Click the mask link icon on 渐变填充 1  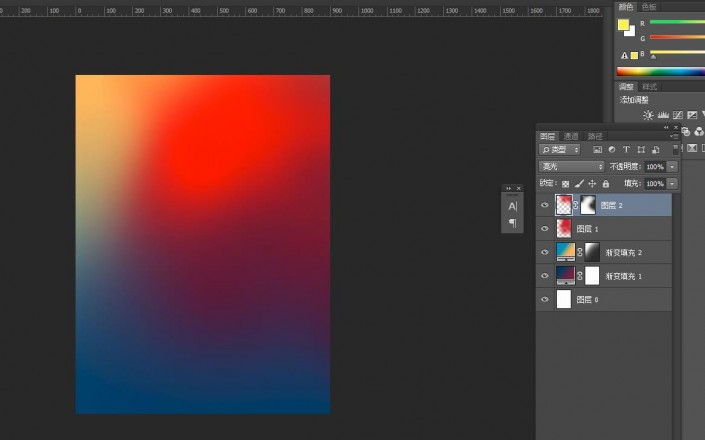point(580,276)
